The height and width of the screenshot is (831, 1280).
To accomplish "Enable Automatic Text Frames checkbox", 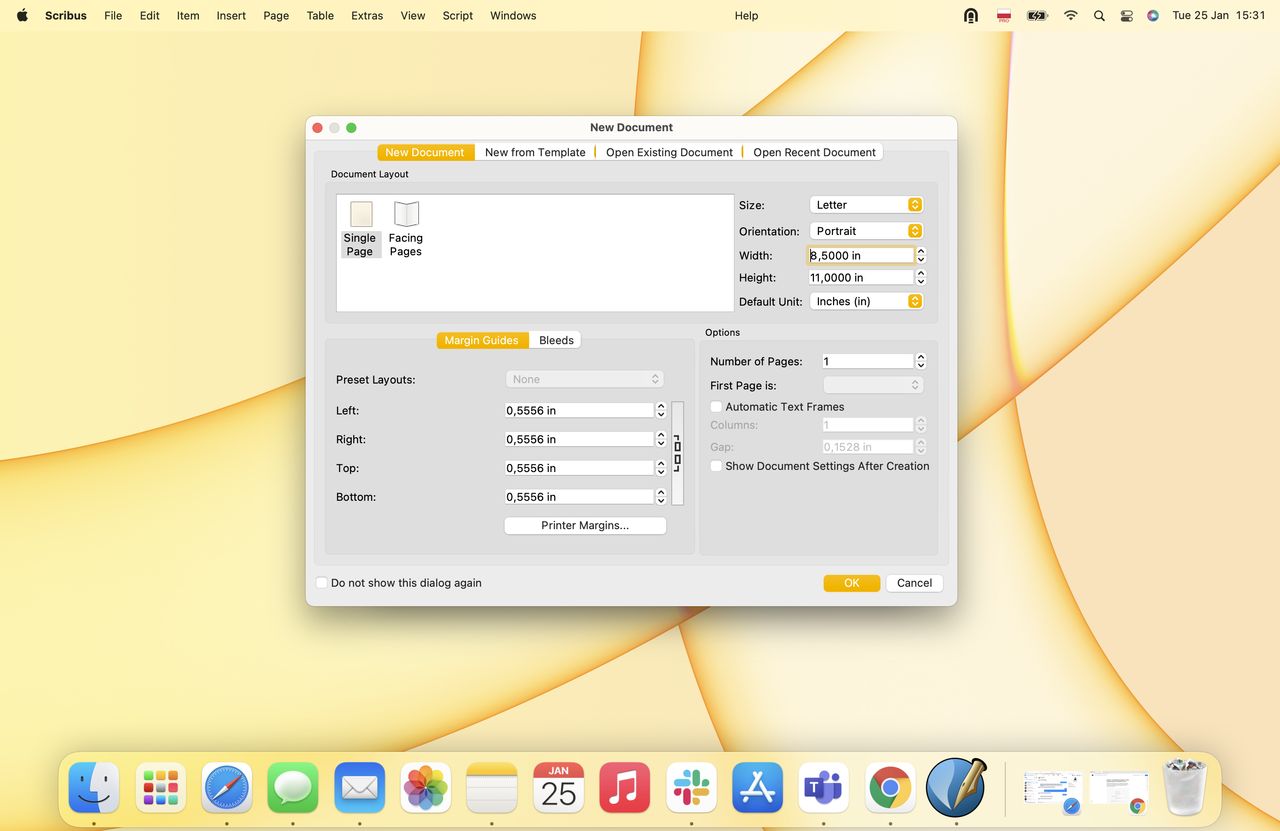I will (716, 407).
